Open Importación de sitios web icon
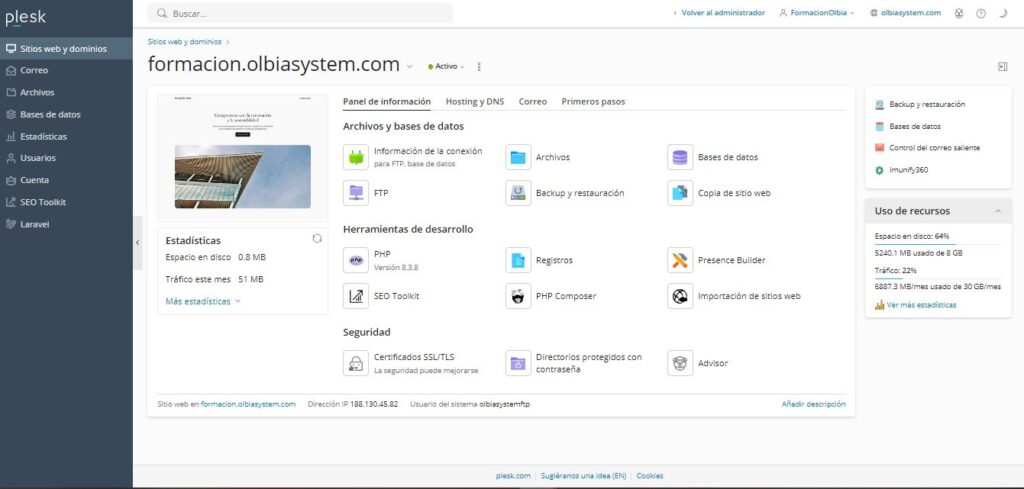This screenshot has width=1024, height=489. click(680, 296)
